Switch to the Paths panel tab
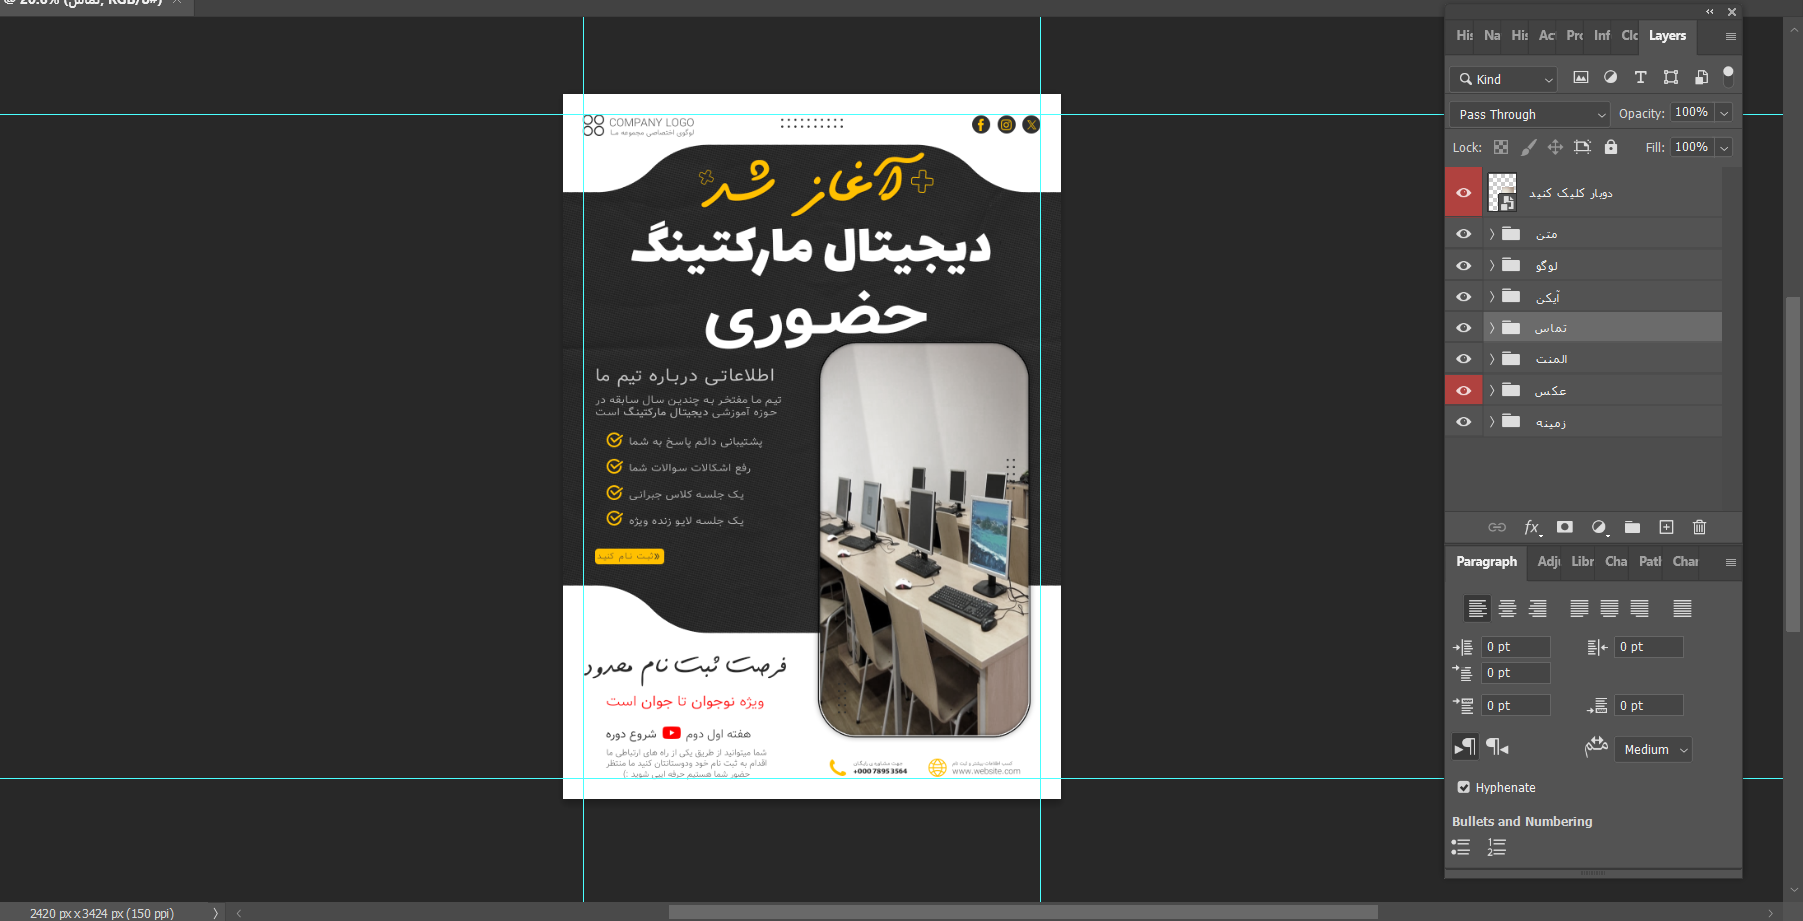The image size is (1803, 921). 1649,561
